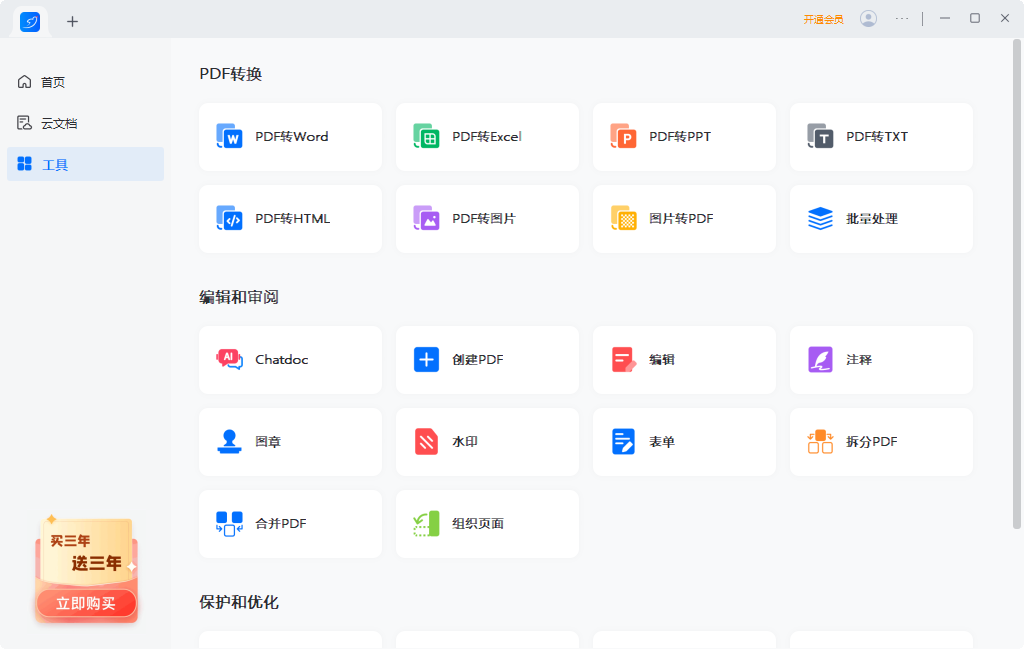Click the 组织页面 label text
Screen dimensions: 1024x649
click(478, 524)
